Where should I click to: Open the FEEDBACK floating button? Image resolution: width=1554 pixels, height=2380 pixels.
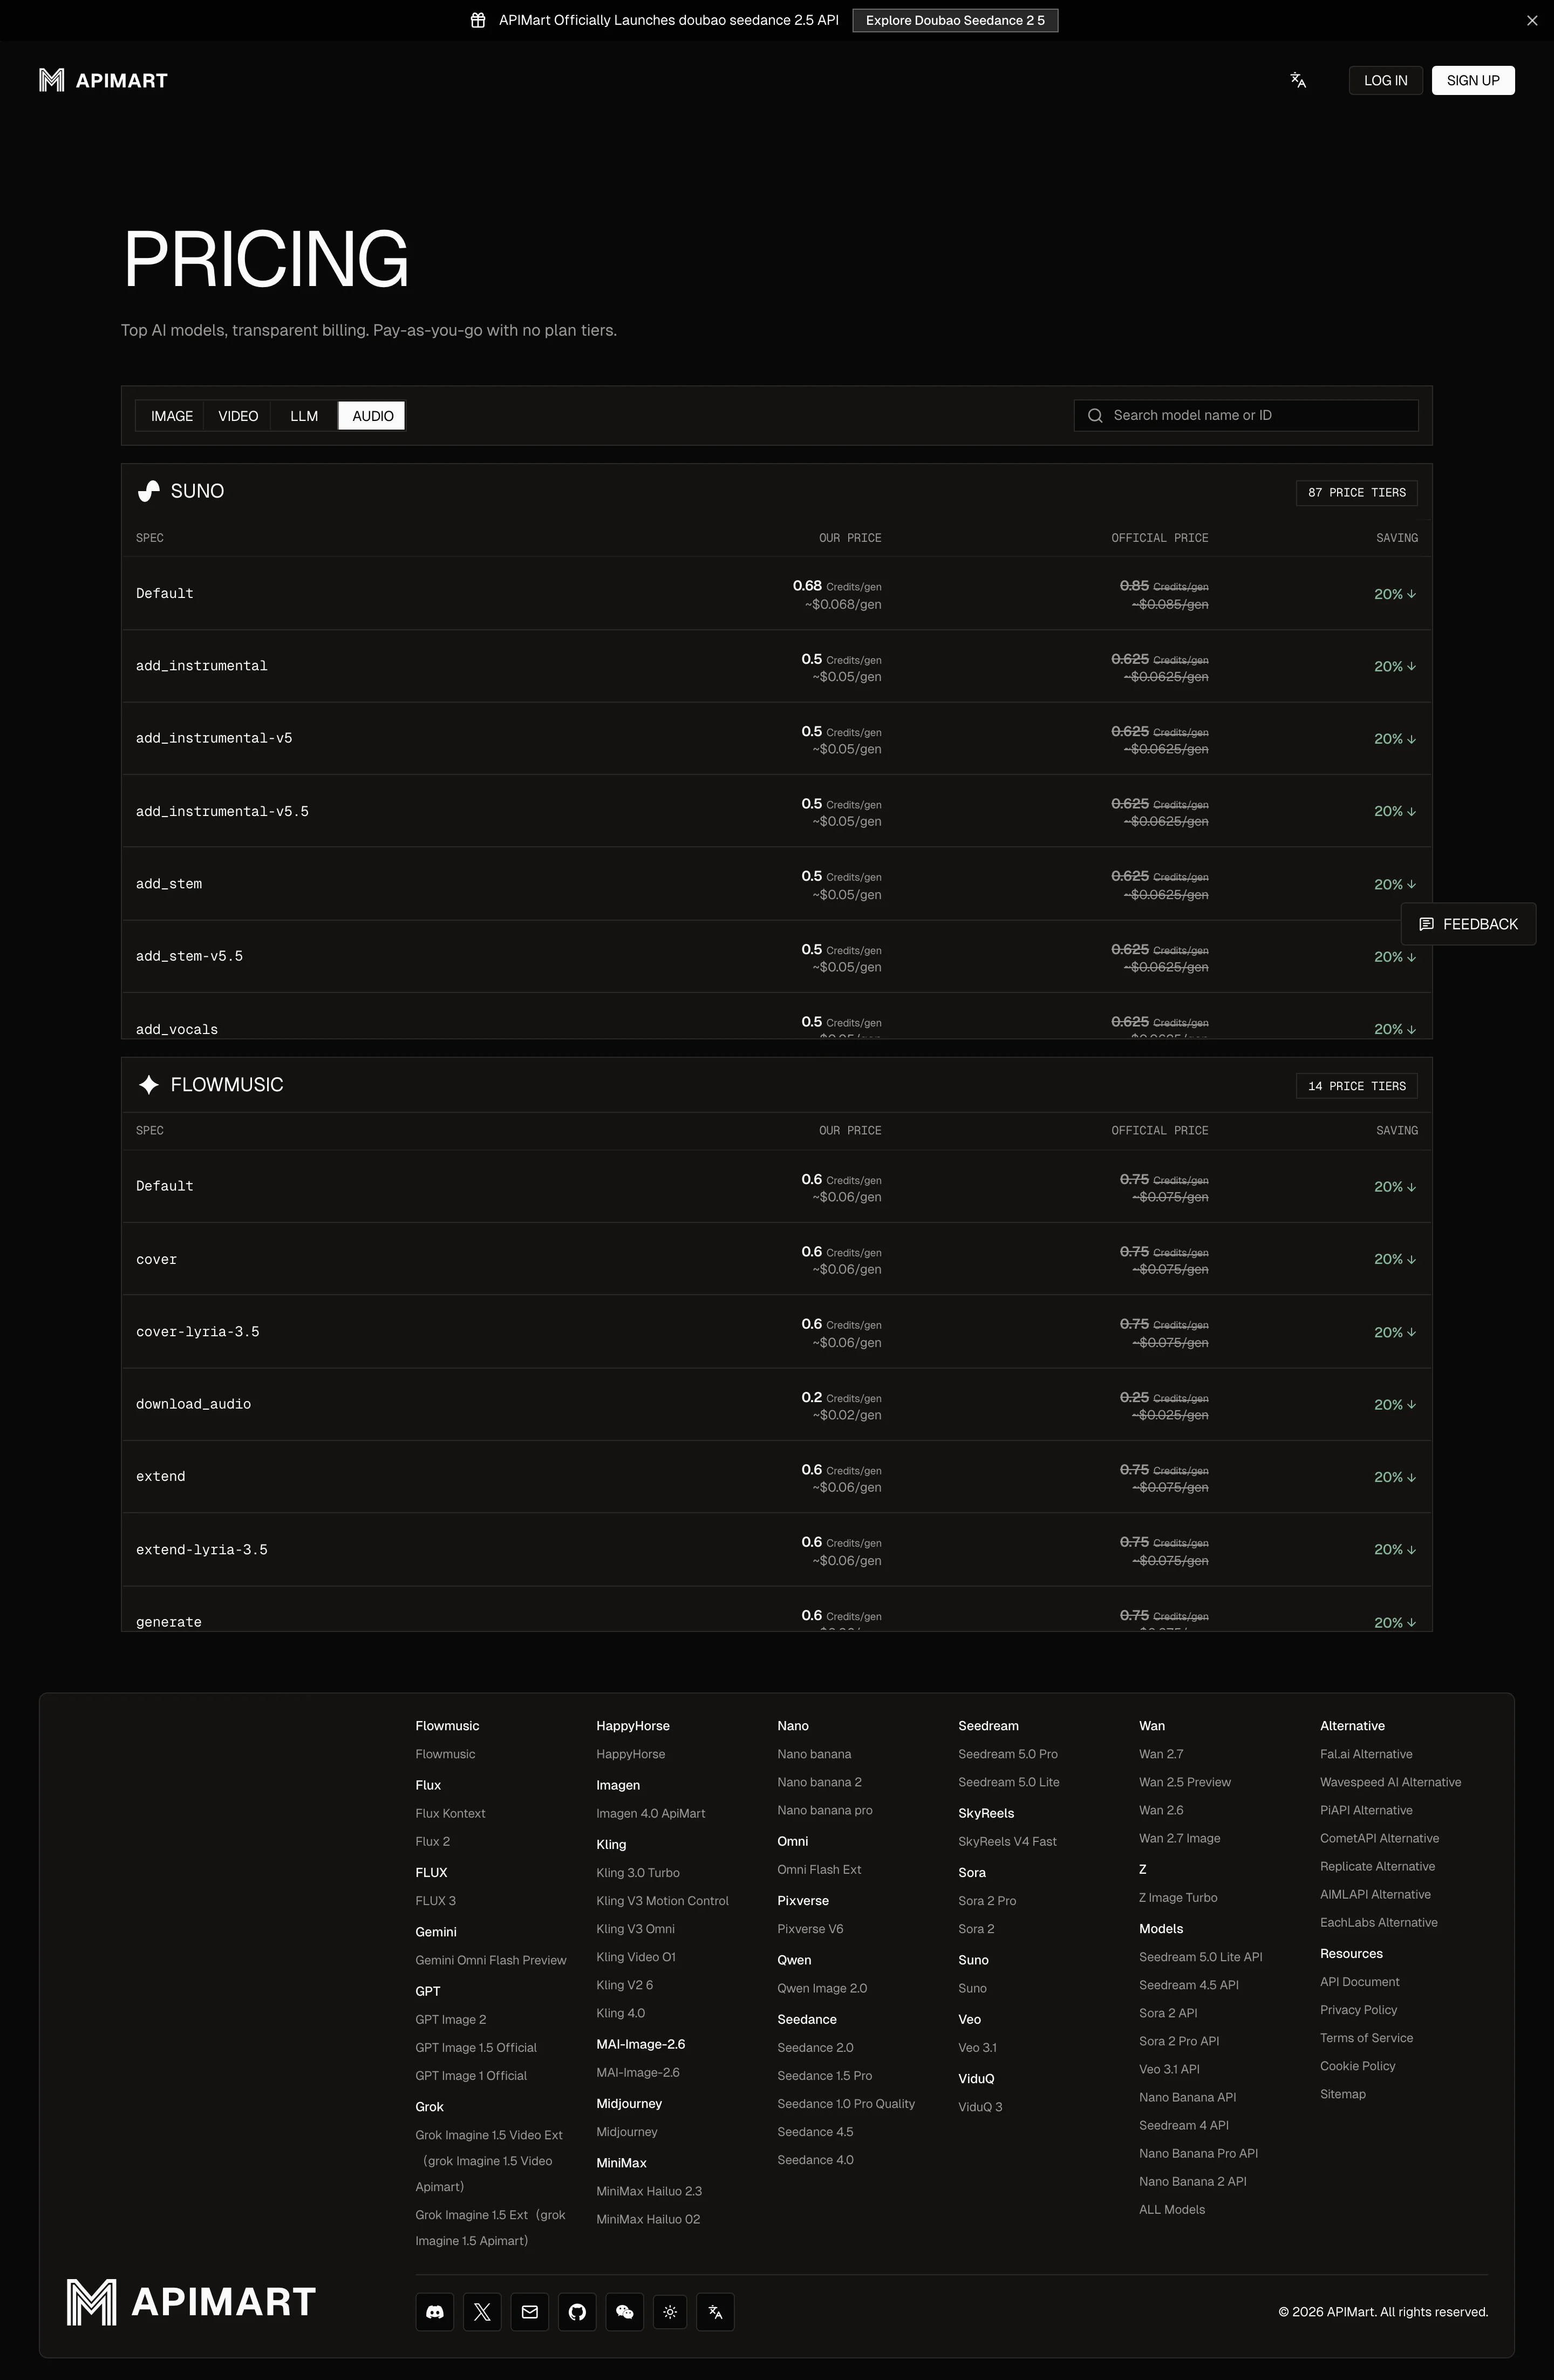point(1468,924)
